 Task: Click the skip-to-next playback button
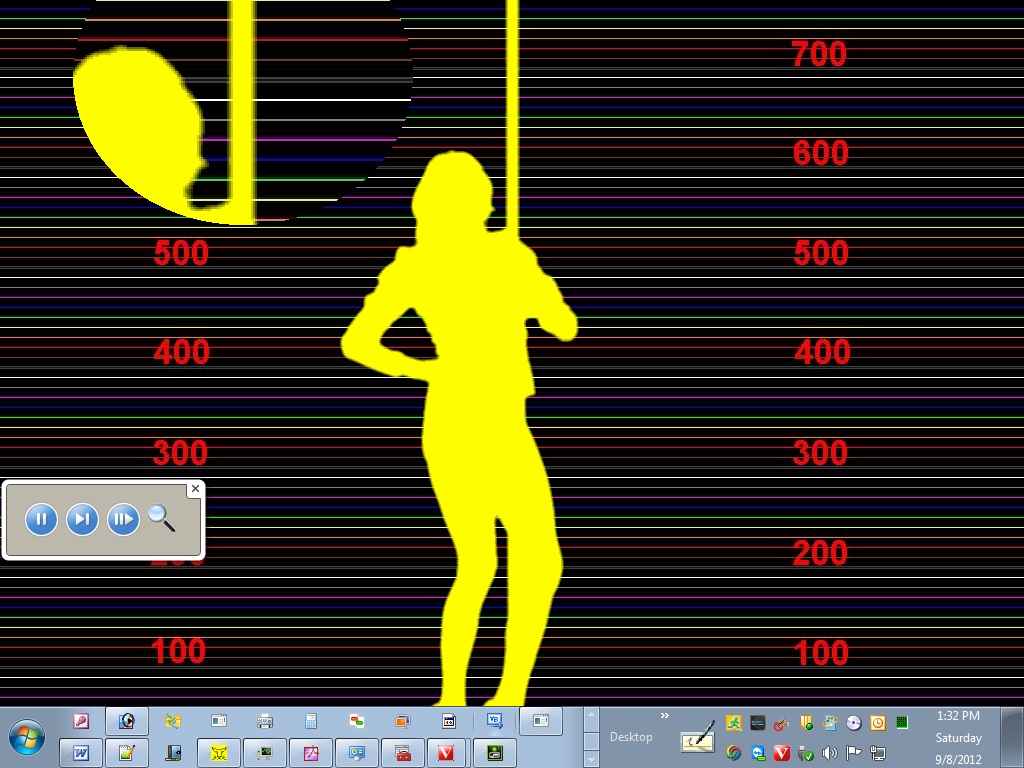[82, 519]
